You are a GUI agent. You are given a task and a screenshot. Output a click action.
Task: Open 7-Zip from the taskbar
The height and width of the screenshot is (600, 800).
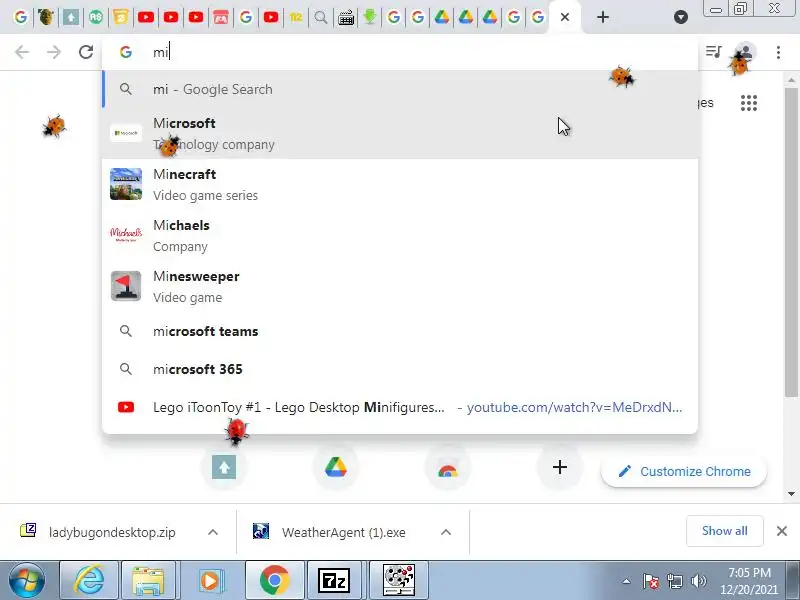334,580
